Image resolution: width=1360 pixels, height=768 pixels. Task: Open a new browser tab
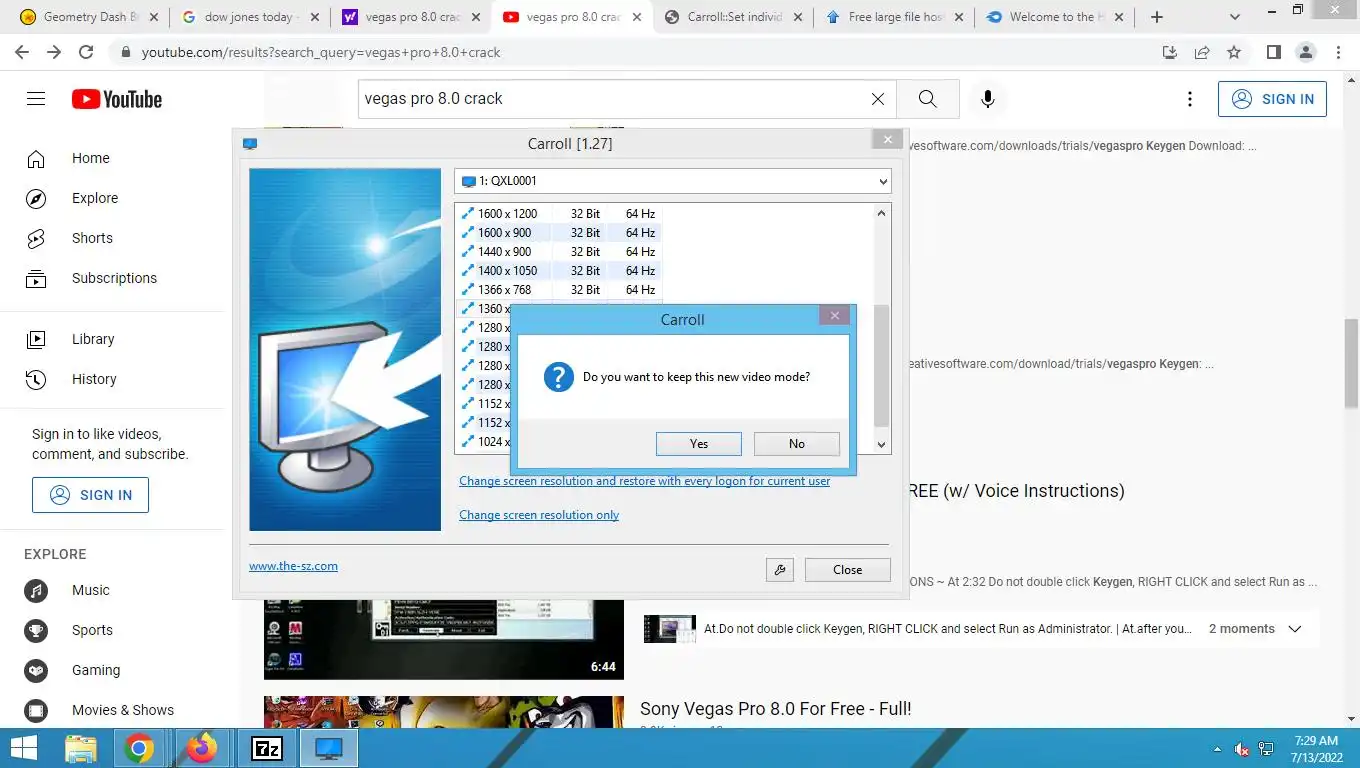[1157, 17]
